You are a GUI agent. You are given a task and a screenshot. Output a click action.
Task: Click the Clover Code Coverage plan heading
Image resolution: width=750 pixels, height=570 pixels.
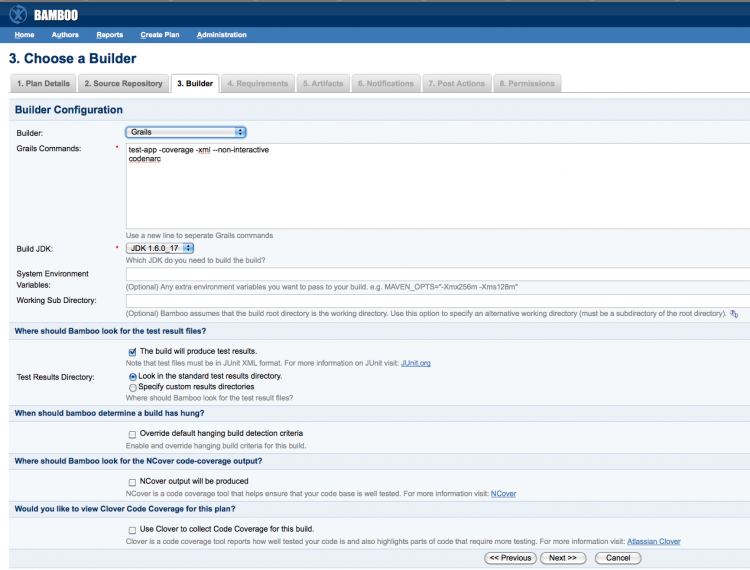coord(125,509)
